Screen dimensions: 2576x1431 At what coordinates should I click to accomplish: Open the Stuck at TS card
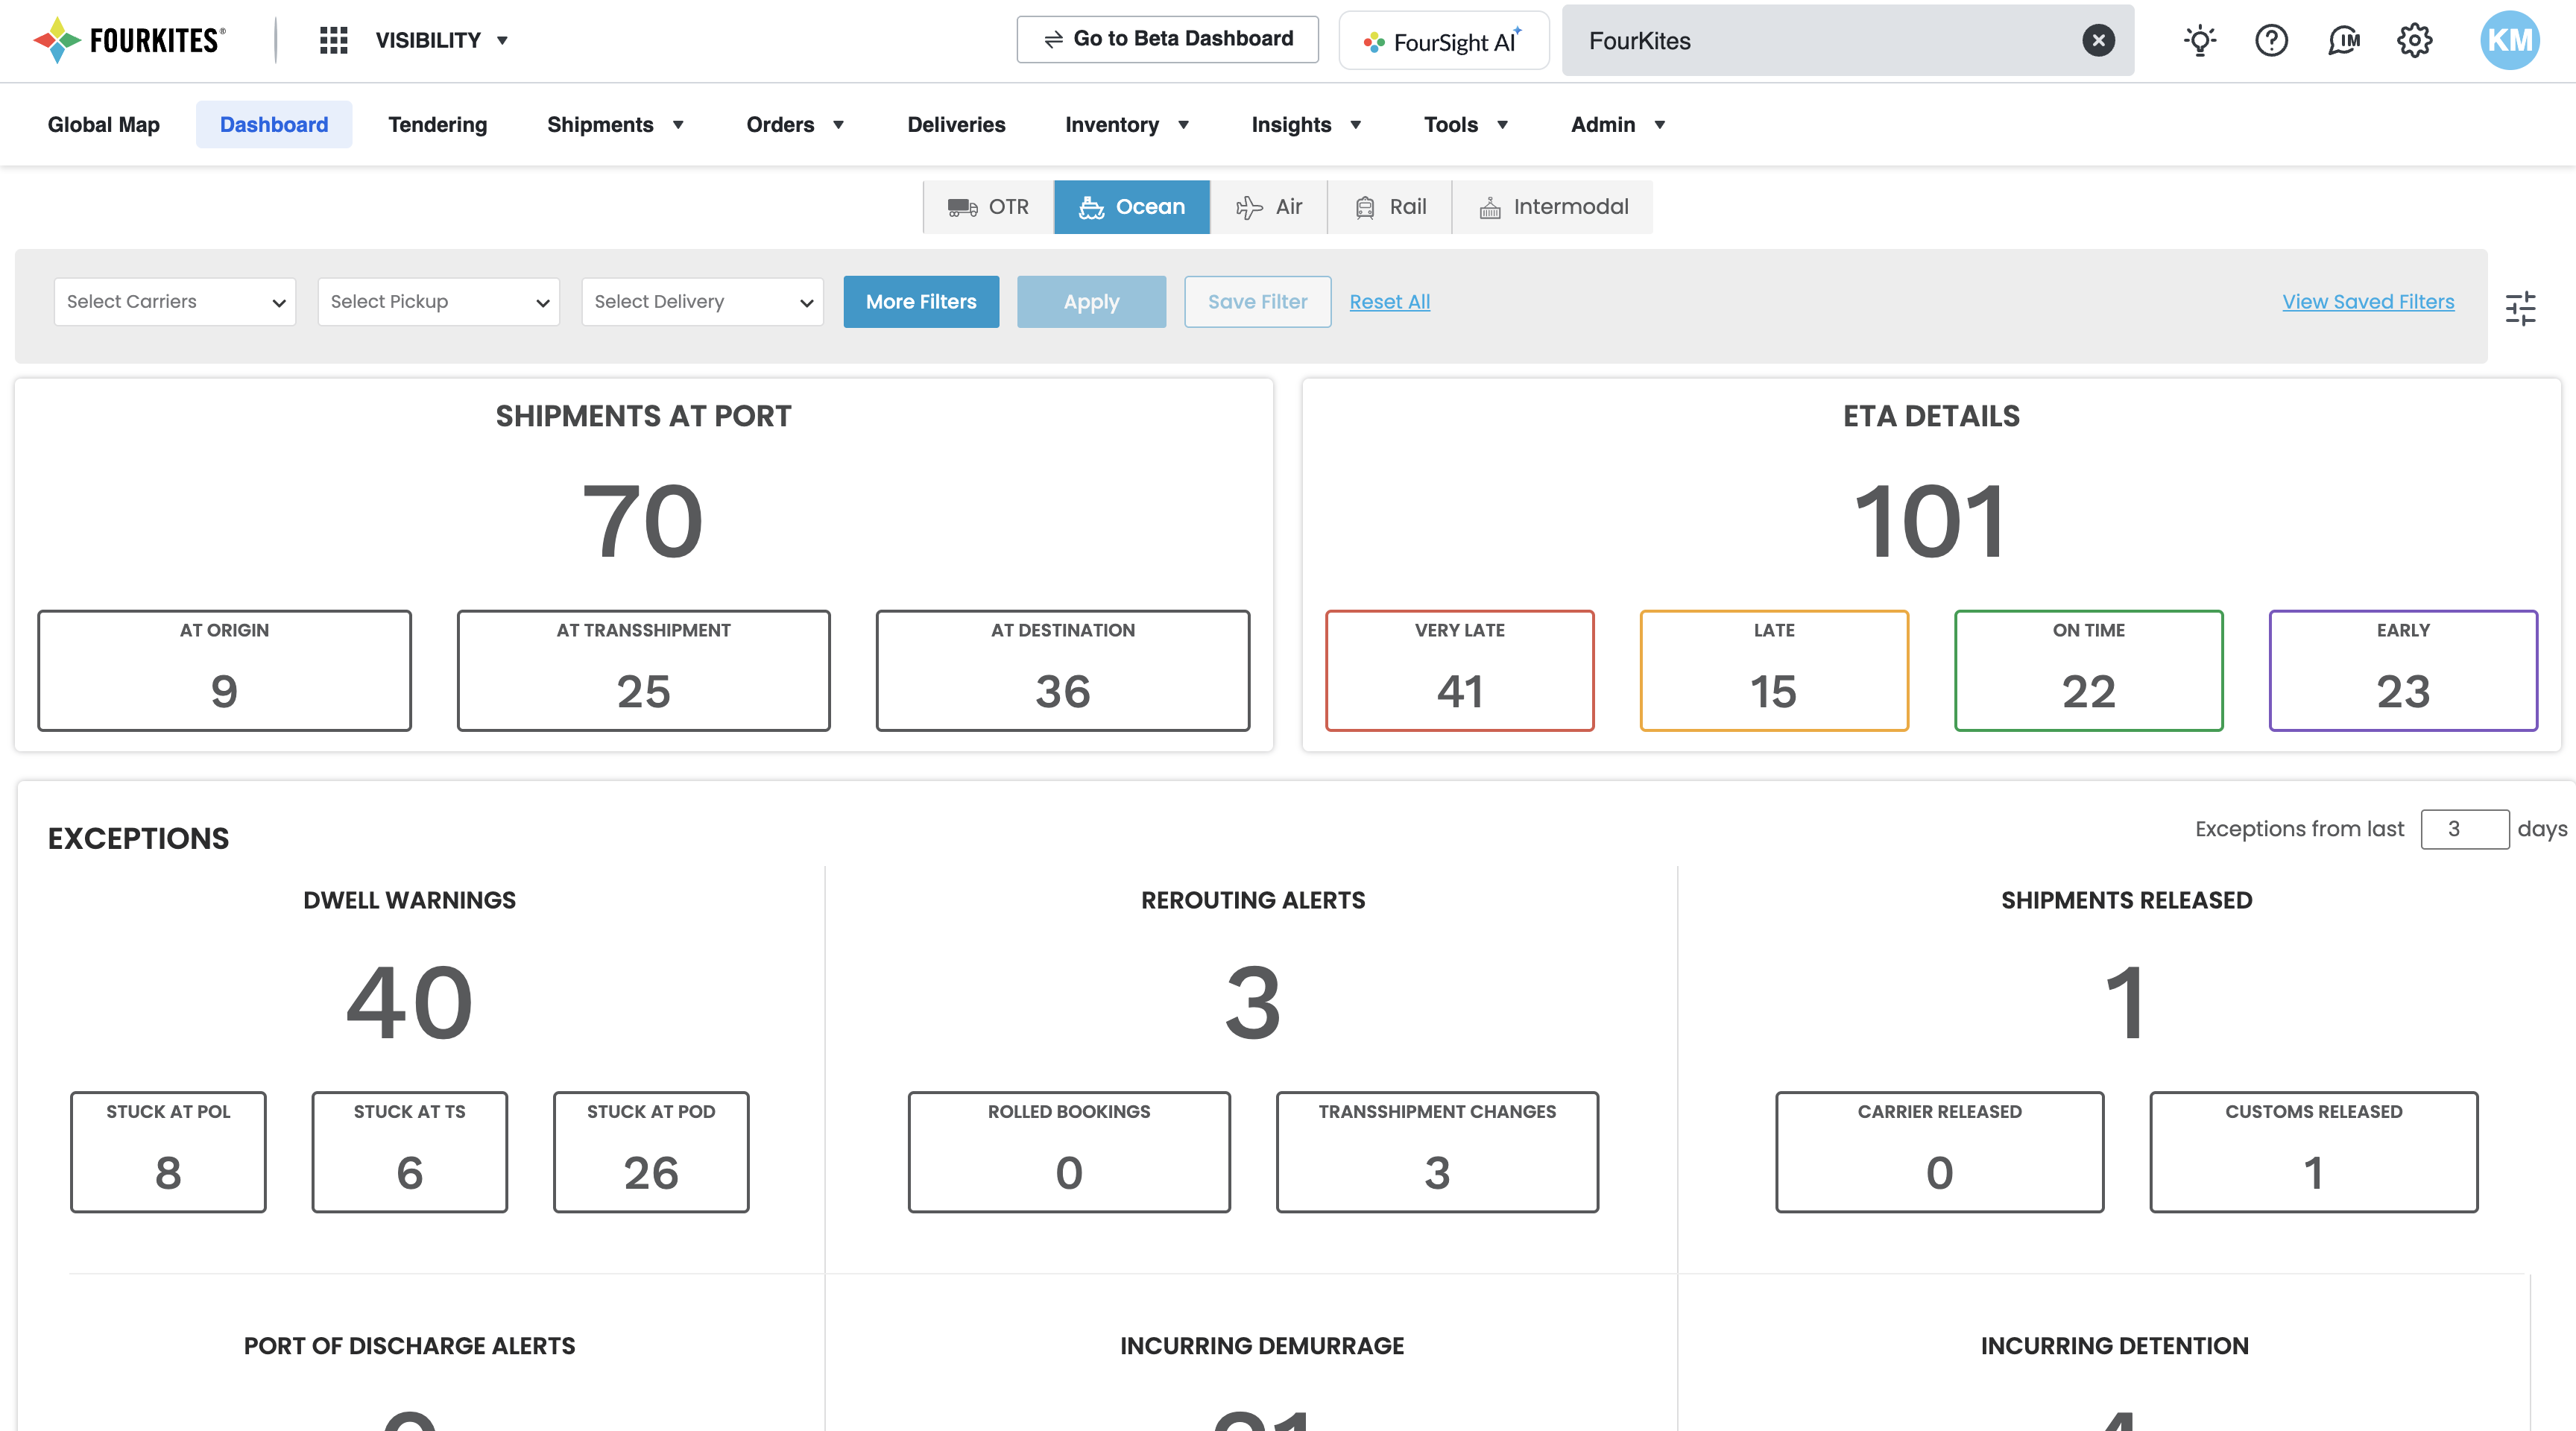409,1152
